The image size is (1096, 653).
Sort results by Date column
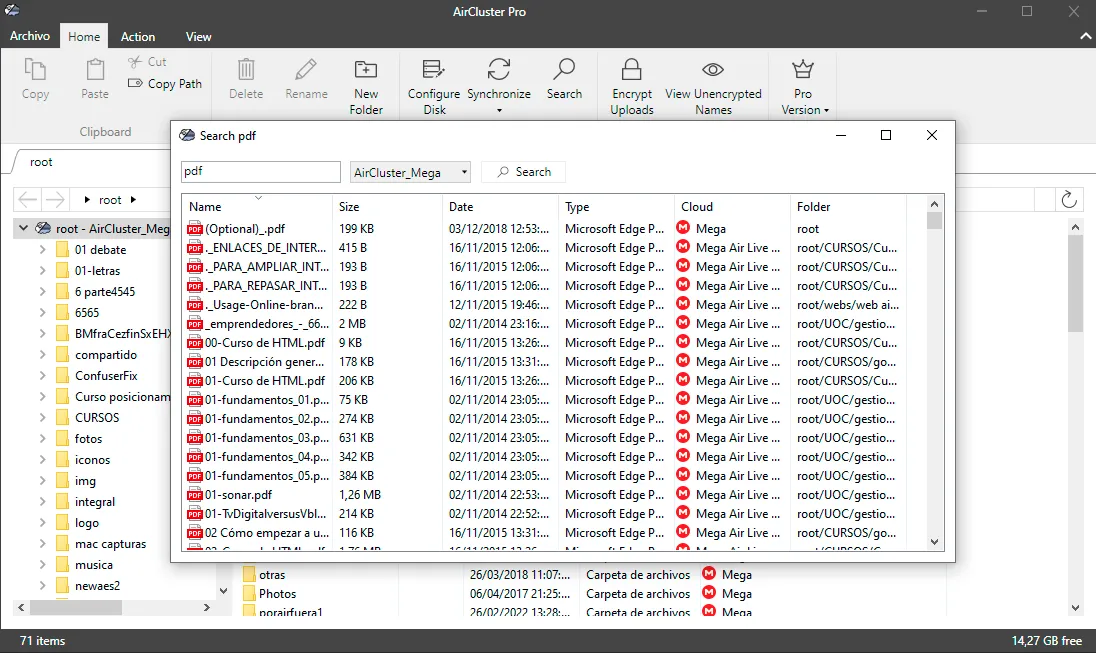click(500, 206)
